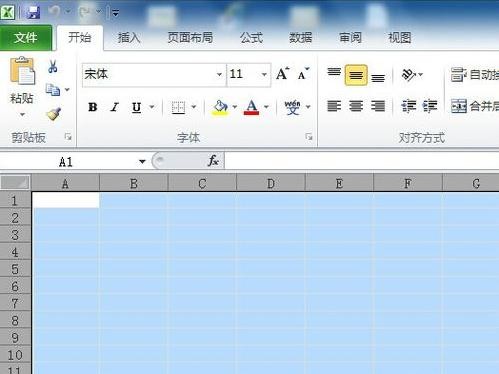The width and height of the screenshot is (499, 374).
Task: Click the Decrease Font Size icon
Action: point(303,74)
